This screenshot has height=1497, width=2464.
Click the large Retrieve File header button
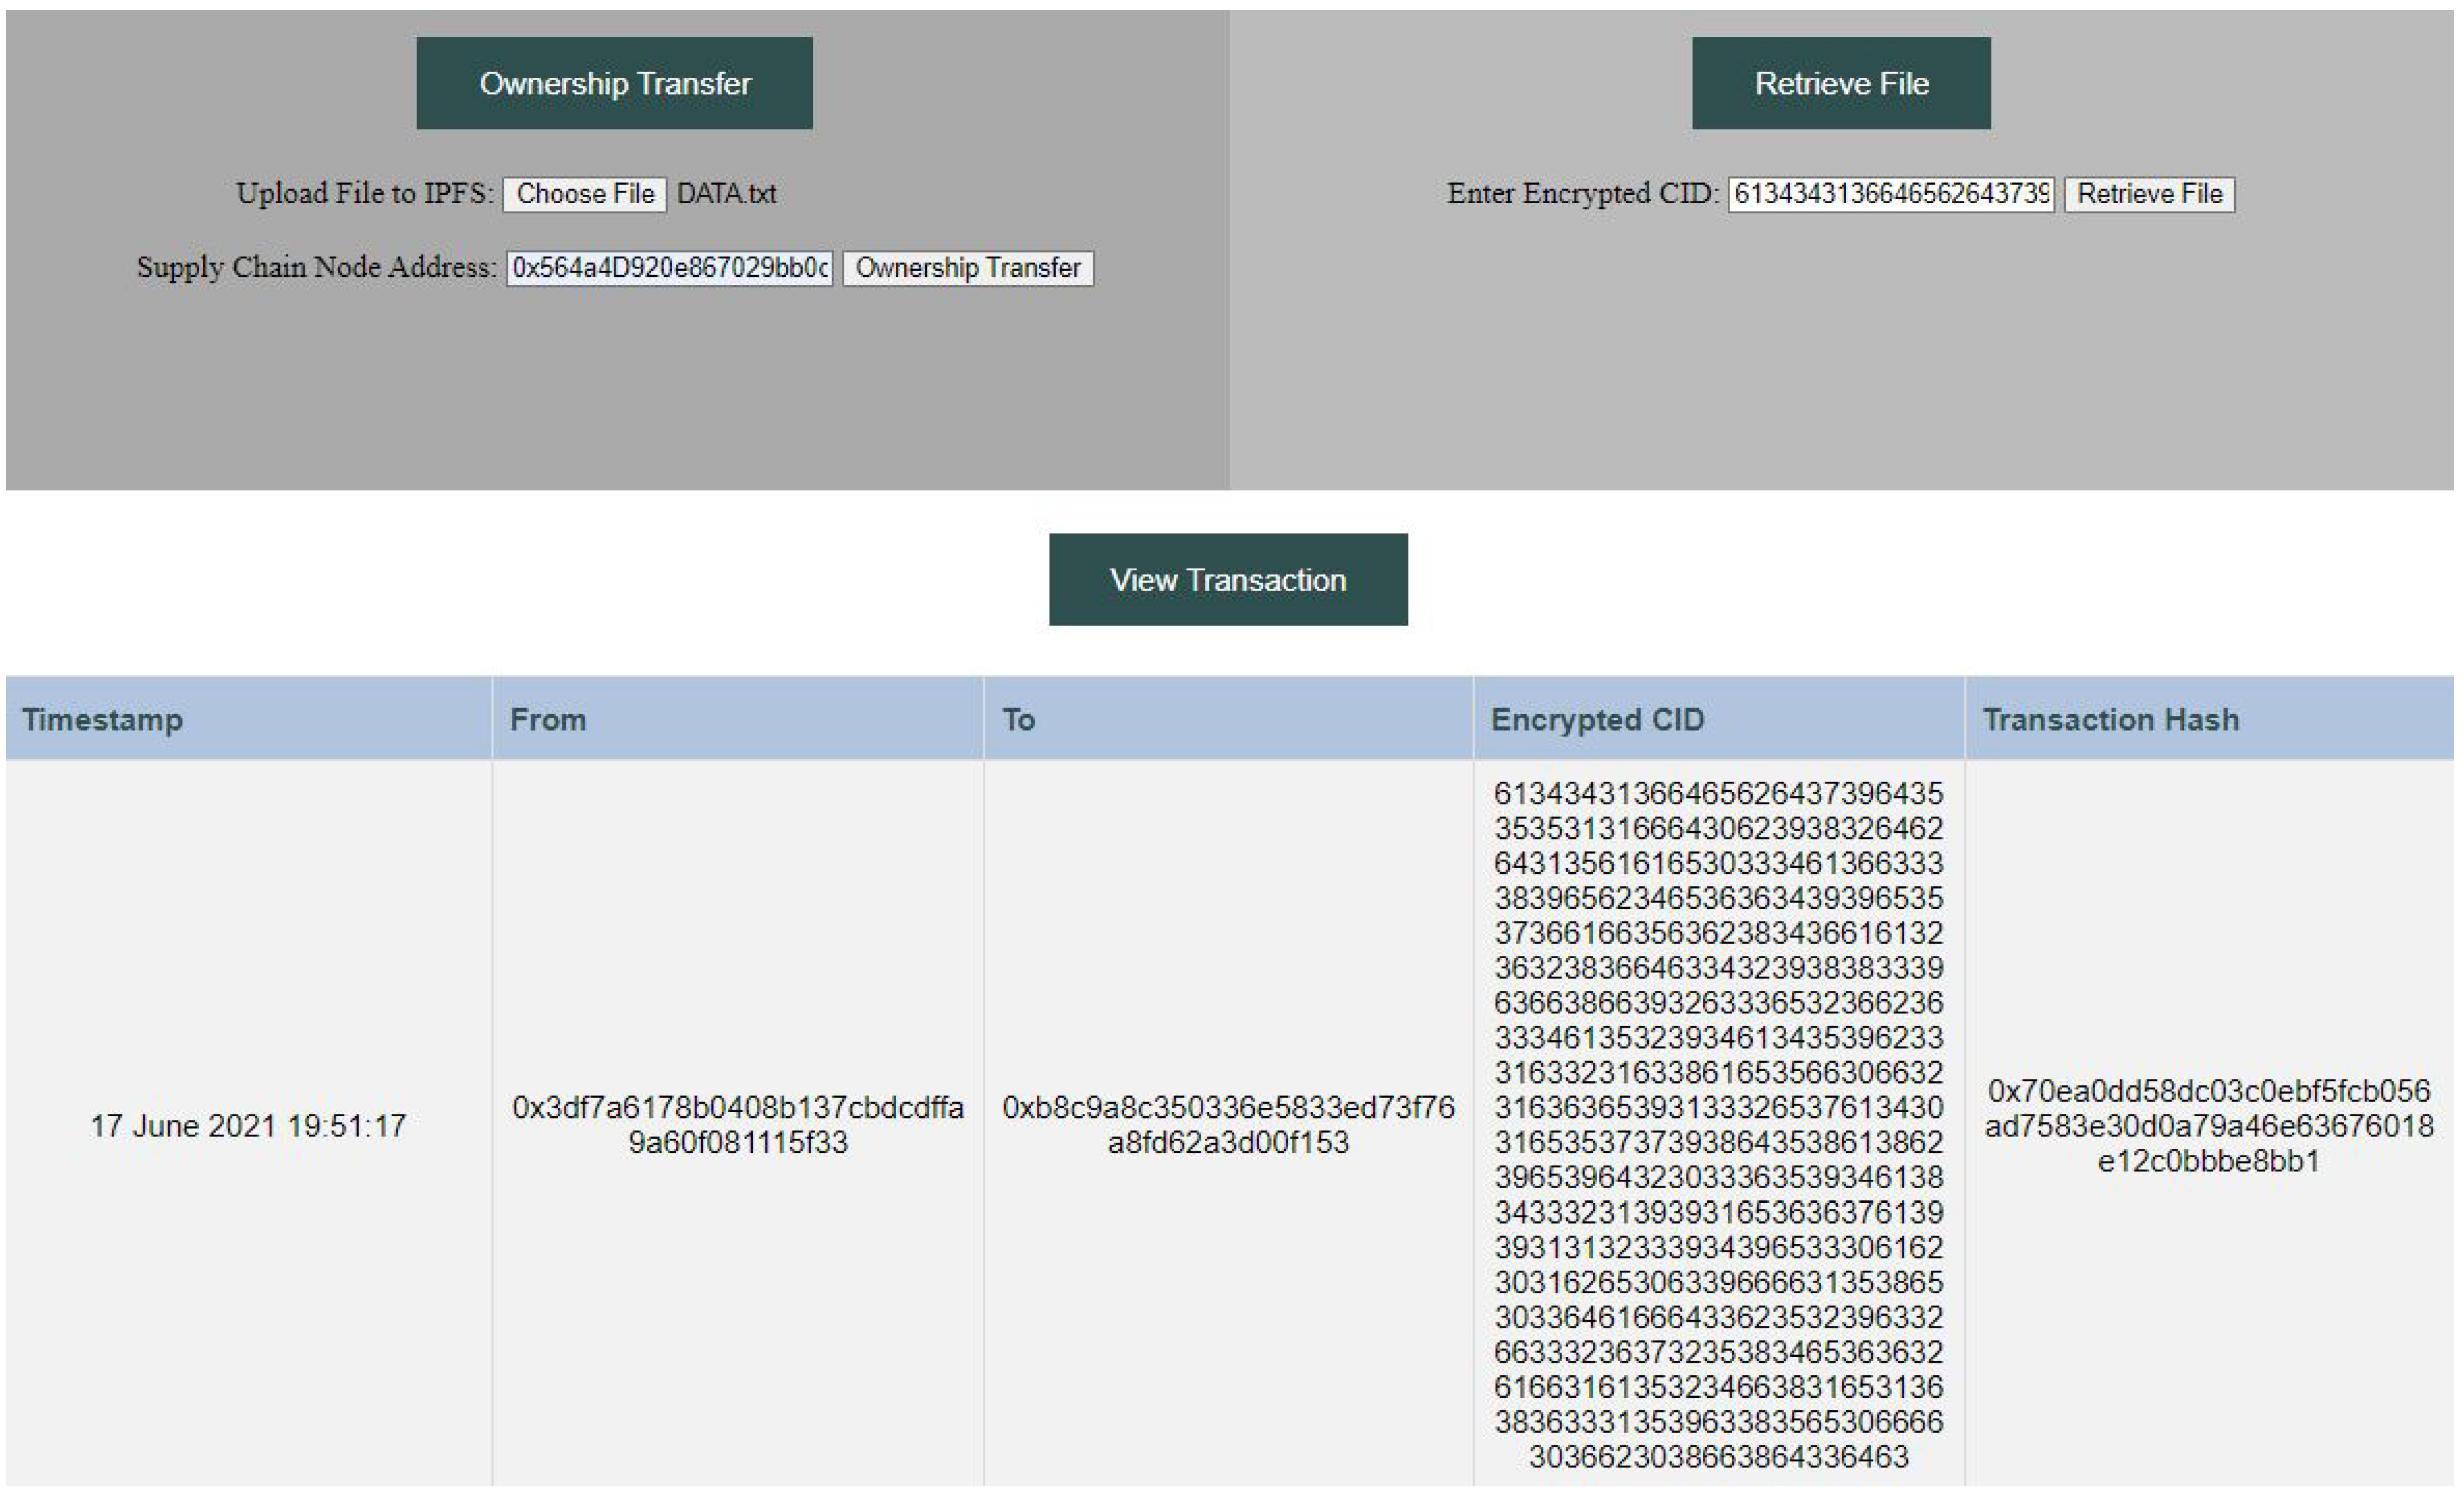[x=1841, y=83]
